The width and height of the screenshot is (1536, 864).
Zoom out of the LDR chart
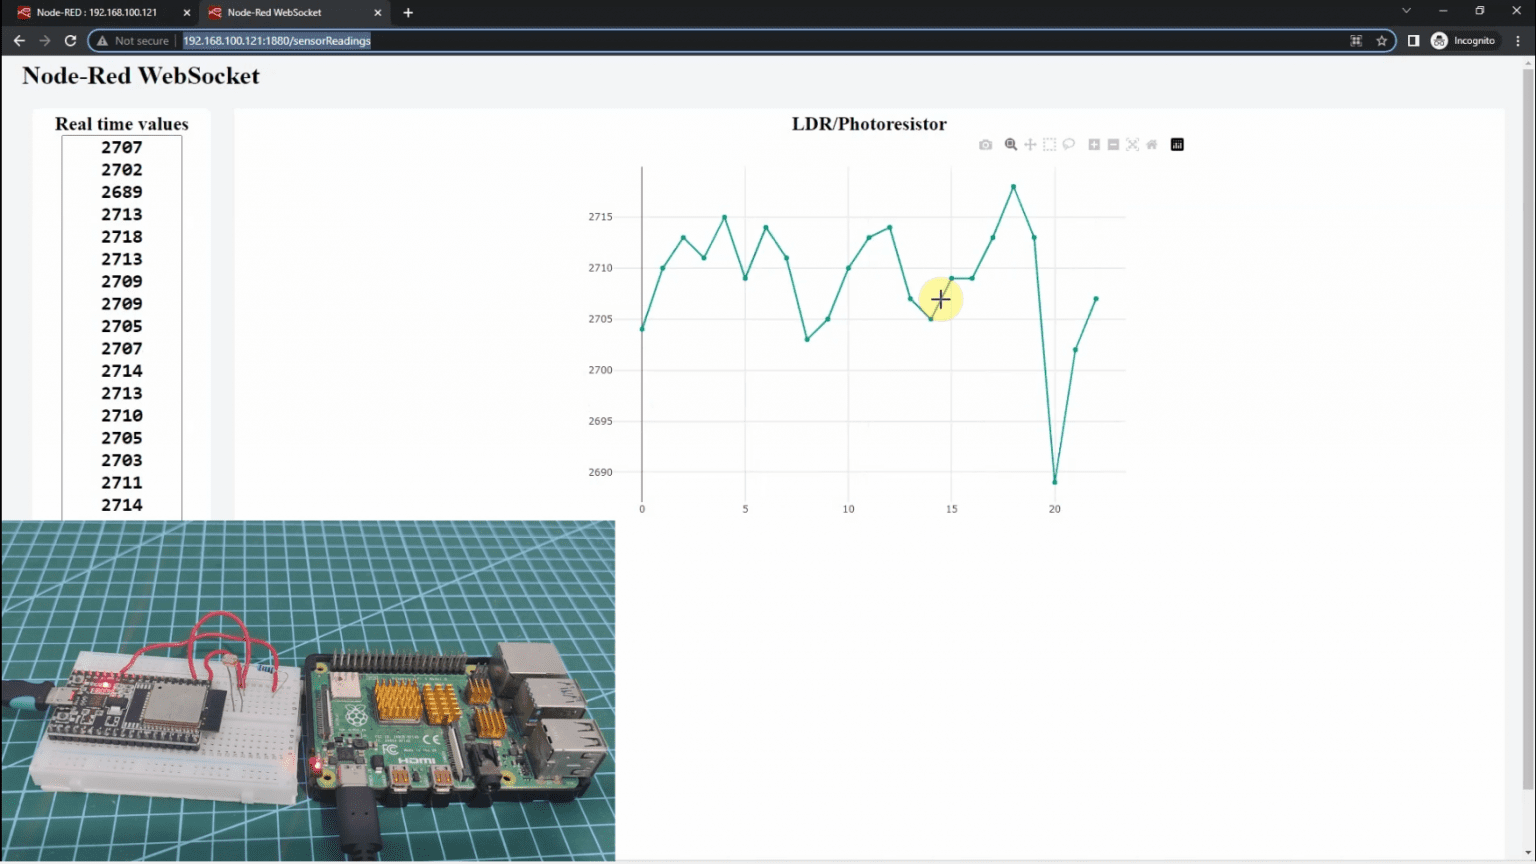tap(1113, 144)
